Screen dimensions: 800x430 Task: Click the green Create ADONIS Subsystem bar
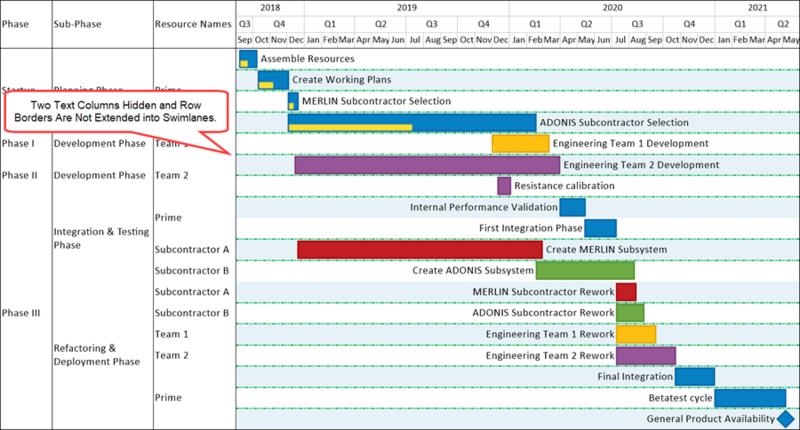tap(585, 270)
